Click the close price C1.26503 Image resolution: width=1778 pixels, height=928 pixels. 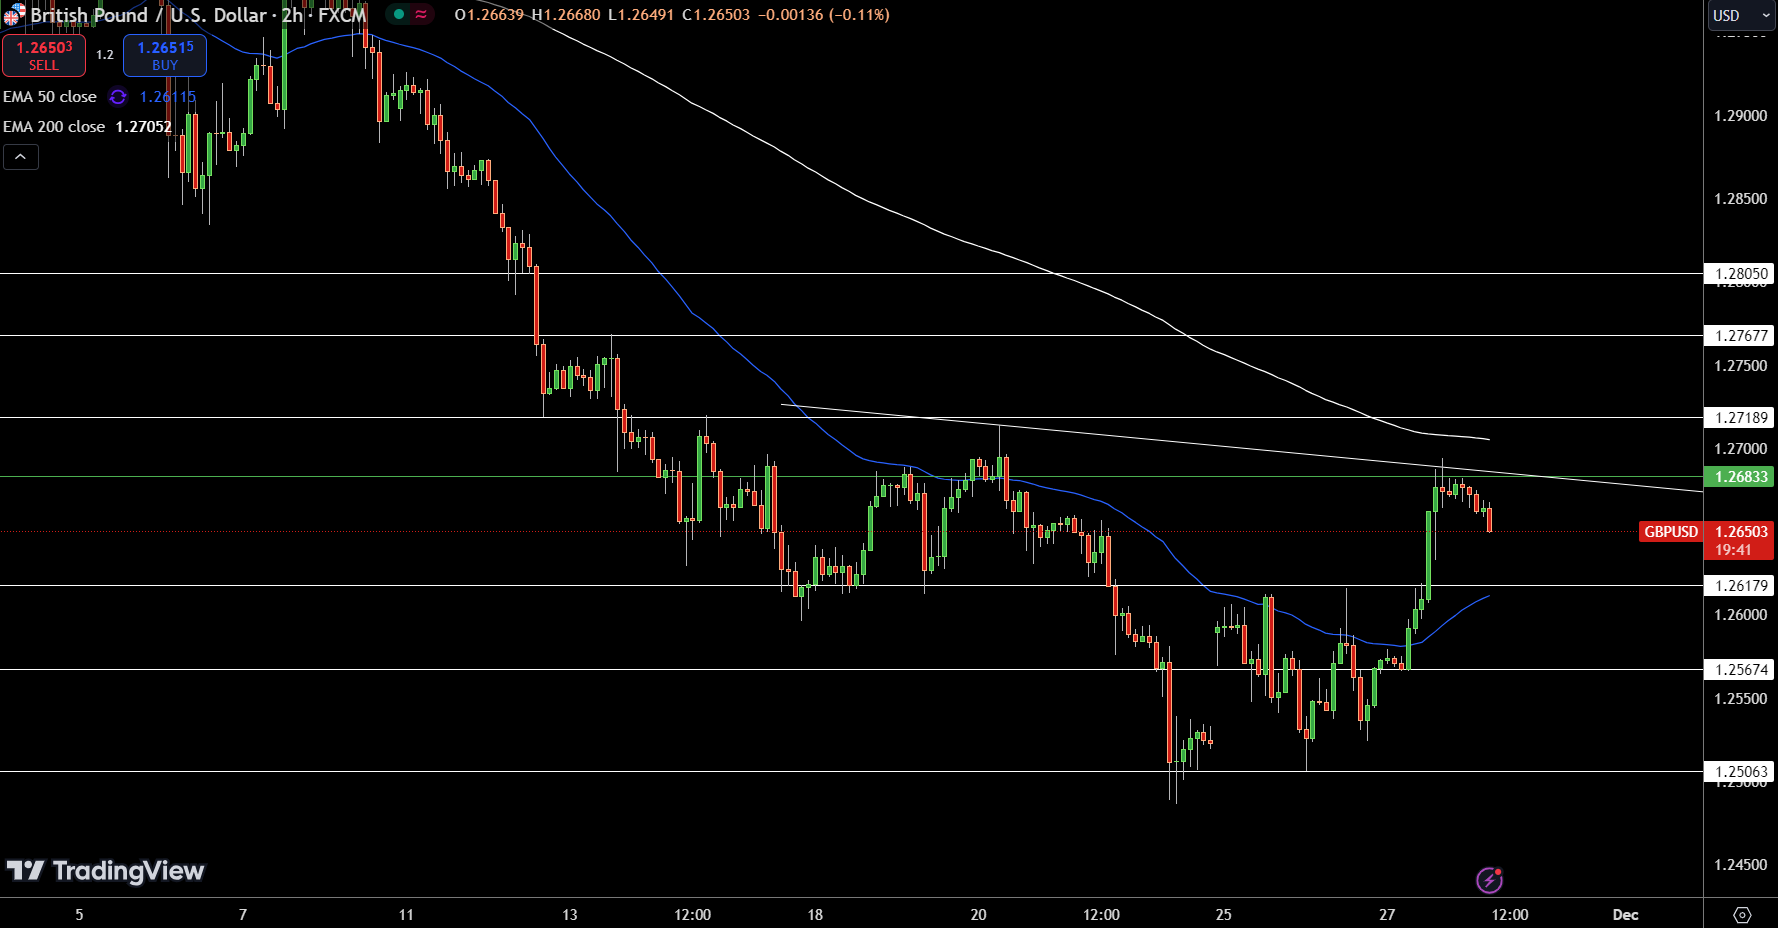point(716,15)
